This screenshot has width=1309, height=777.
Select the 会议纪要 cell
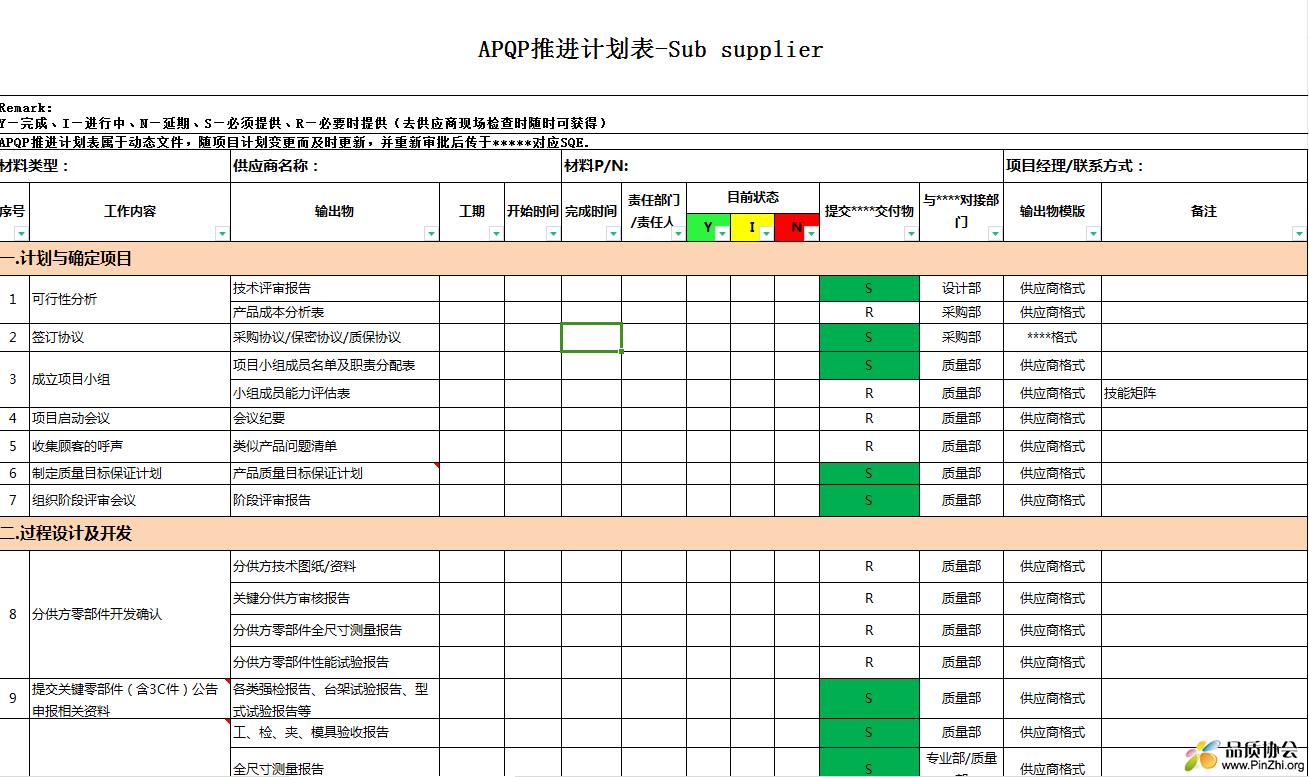(x=335, y=418)
